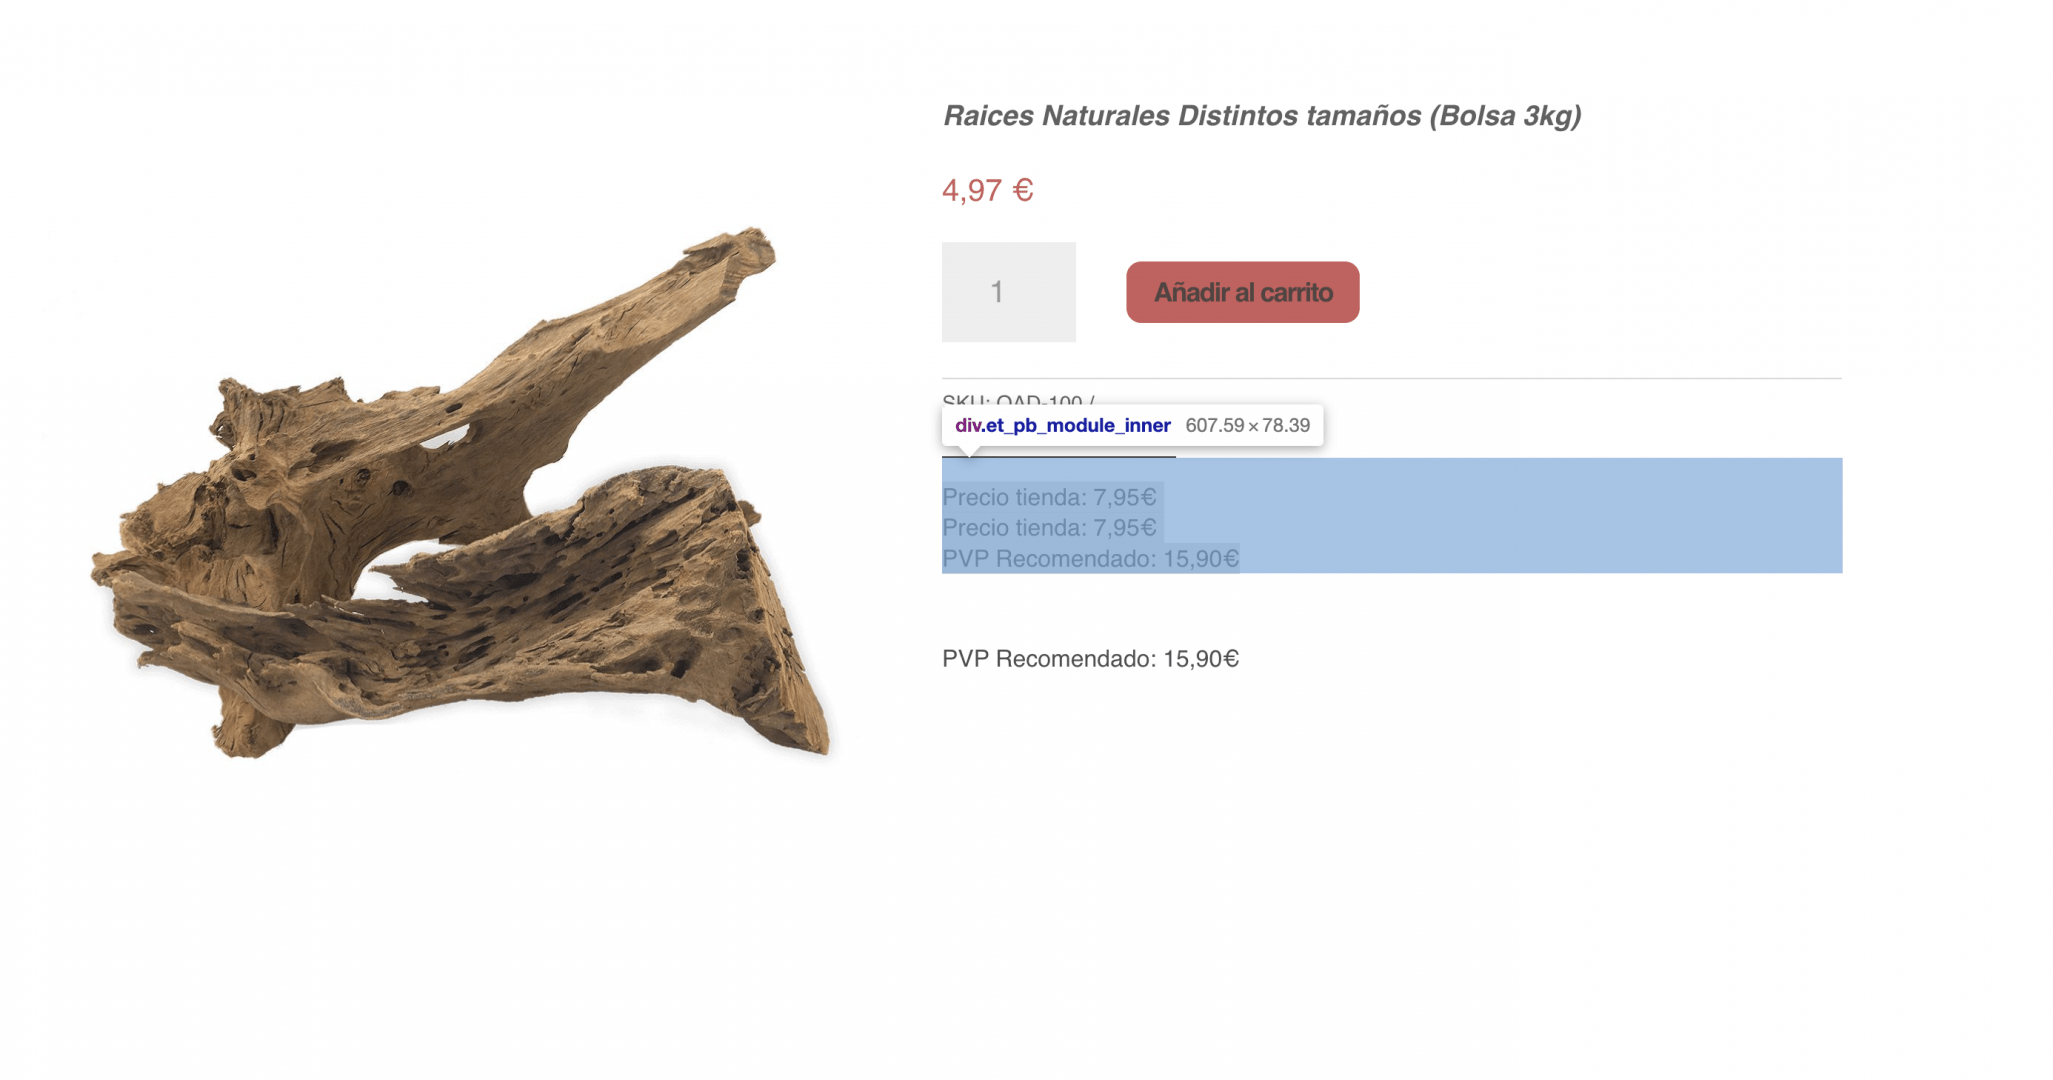Click the unhighlighted PVP Recomendado text
The image size is (2053, 1080).
[1090, 659]
